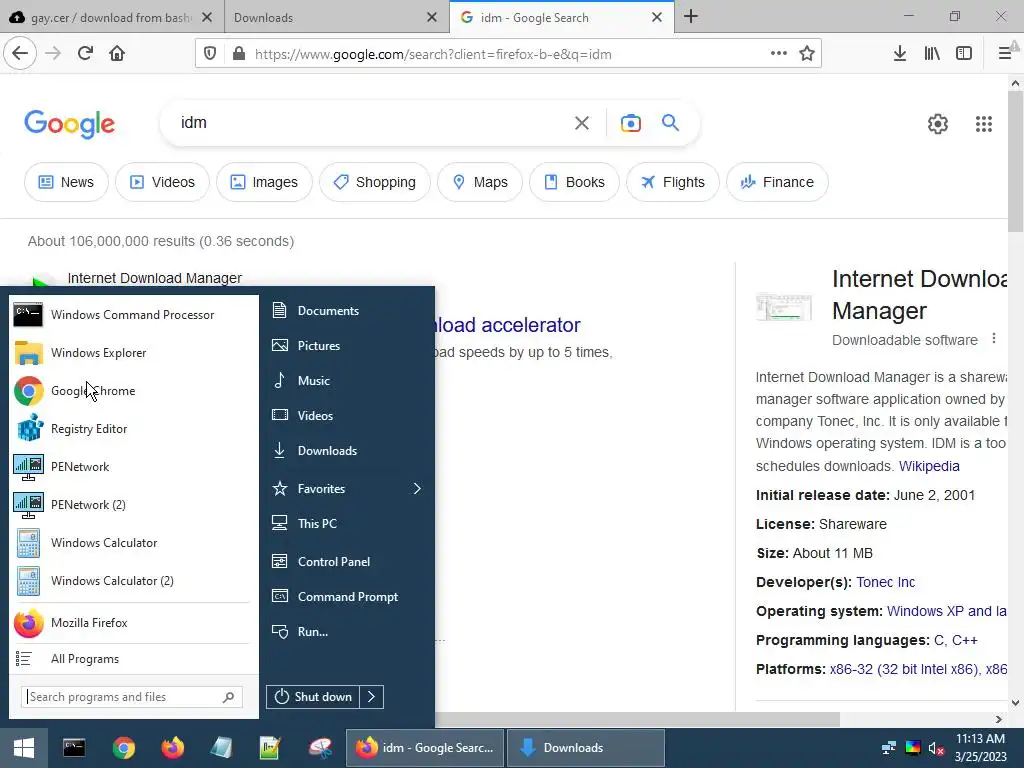This screenshot has height=768, width=1024.
Task: Open Google Chrome in Start menu list
Action: point(133,391)
